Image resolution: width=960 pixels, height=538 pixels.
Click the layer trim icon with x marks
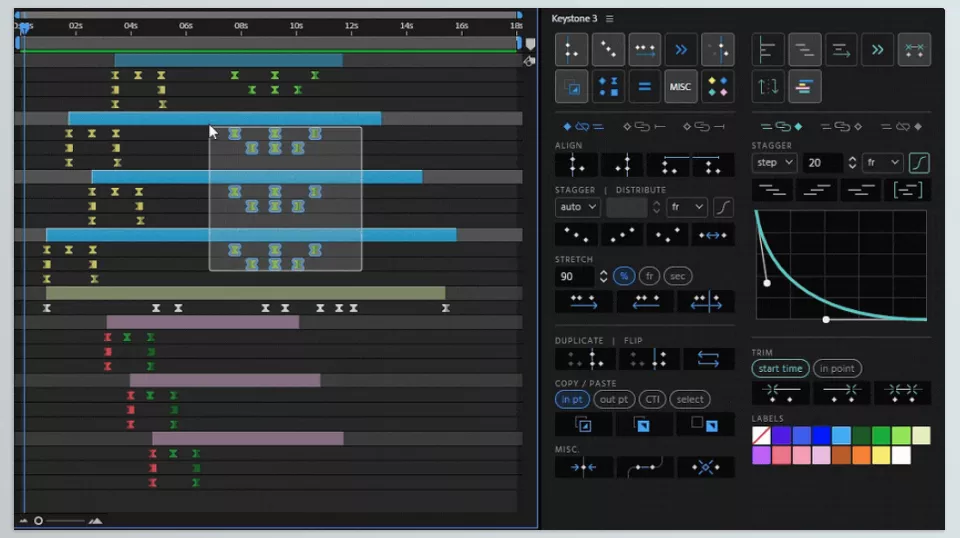914,50
